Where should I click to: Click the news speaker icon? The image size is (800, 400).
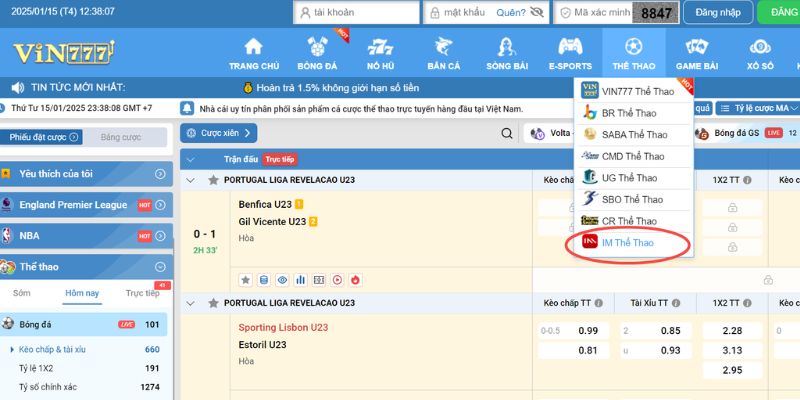coord(17,88)
